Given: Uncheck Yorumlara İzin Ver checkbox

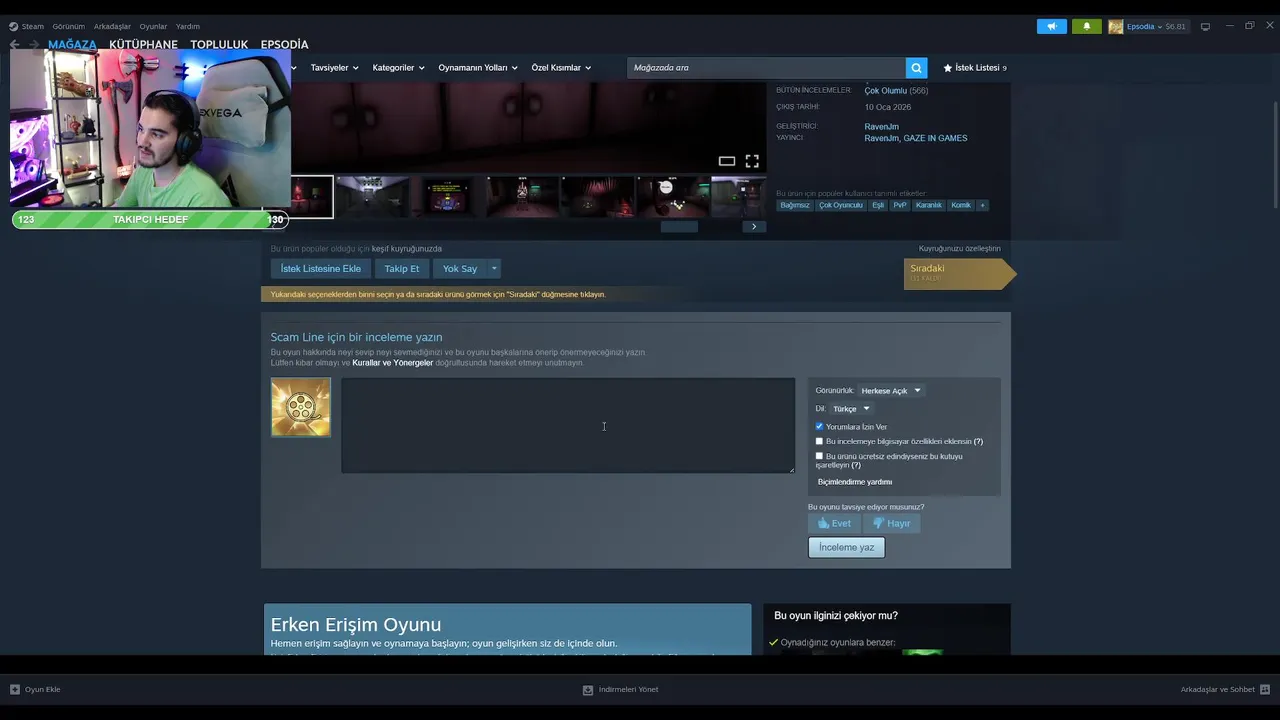Looking at the screenshot, I should coord(819,426).
